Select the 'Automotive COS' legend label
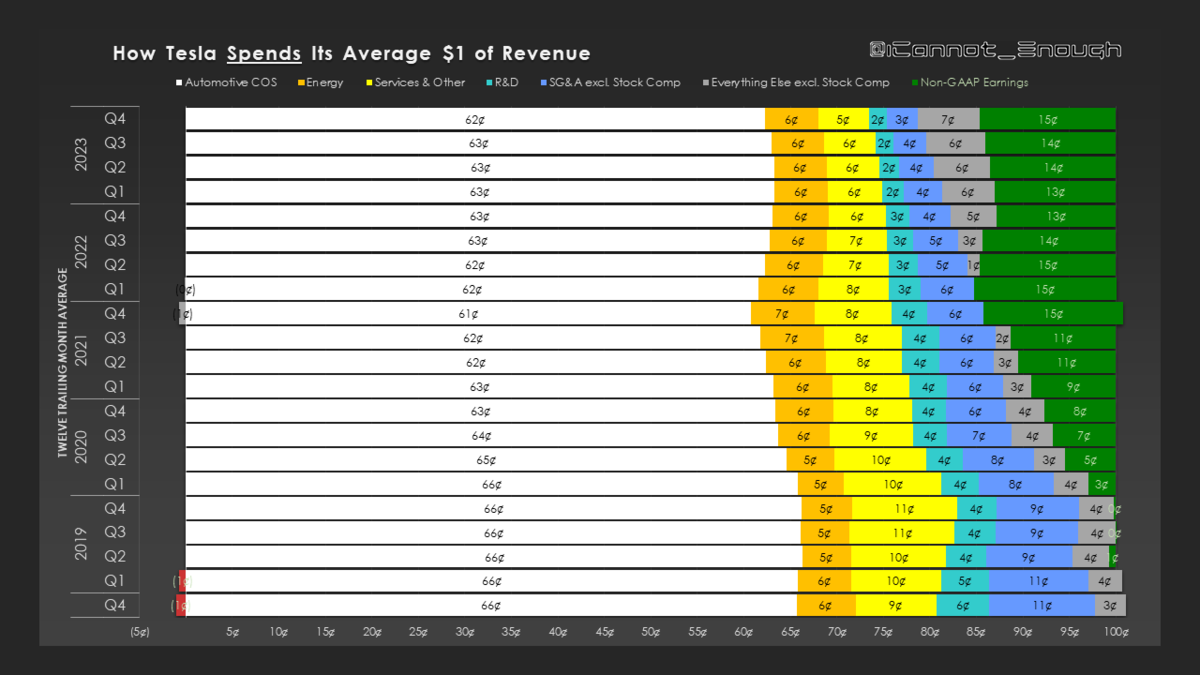Screen dimensions: 1200x675 tap(231, 83)
